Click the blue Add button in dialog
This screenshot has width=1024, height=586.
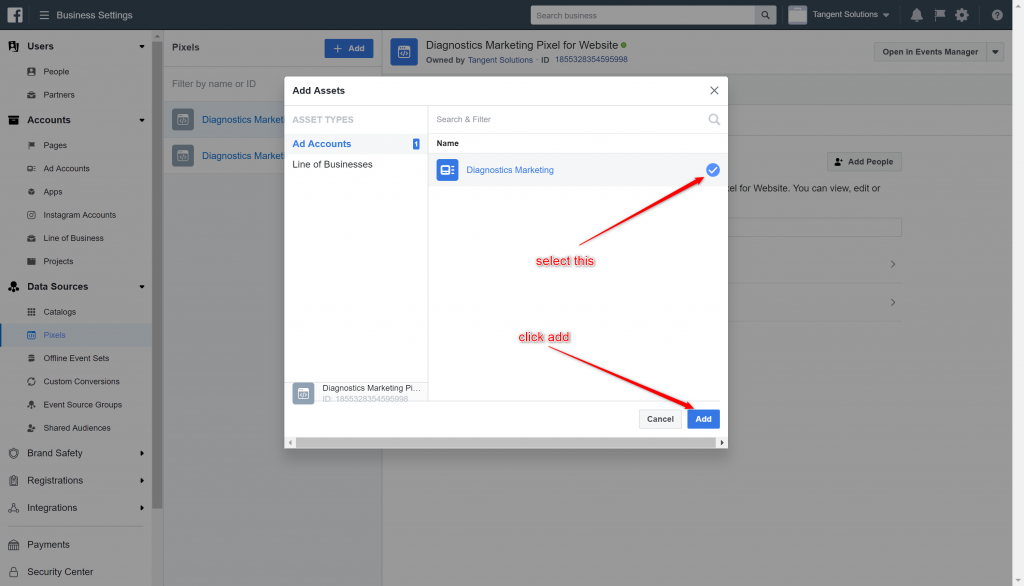703,419
